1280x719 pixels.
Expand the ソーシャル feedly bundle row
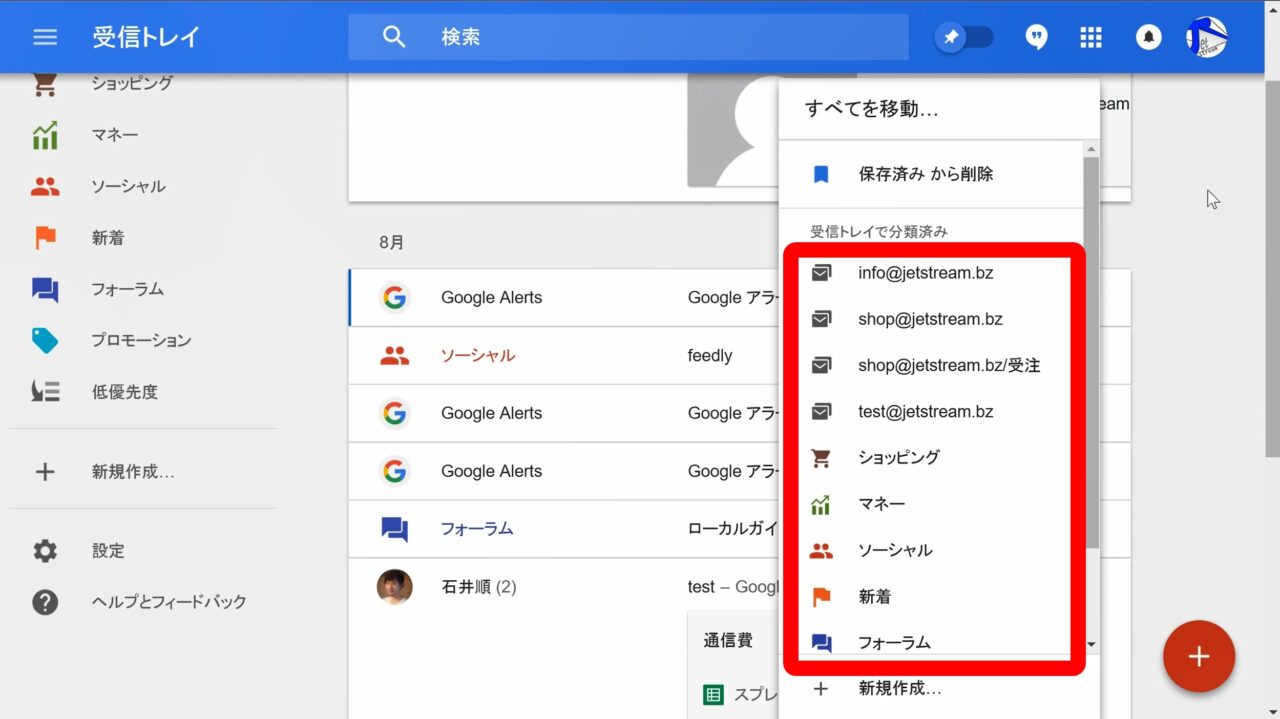[x=560, y=356]
